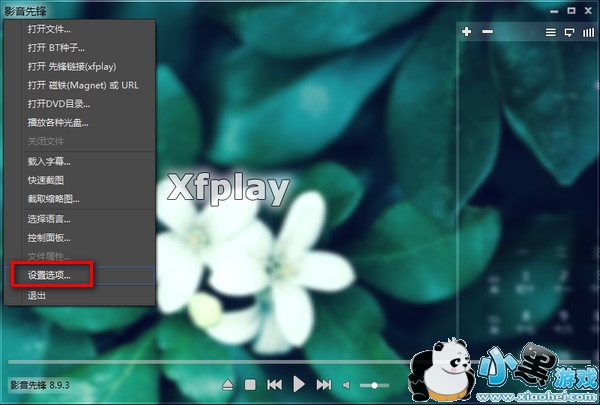Screen dimensions: 600x405
Task: Click the screen/display icon in playlist toolbar
Action: [x=569, y=33]
